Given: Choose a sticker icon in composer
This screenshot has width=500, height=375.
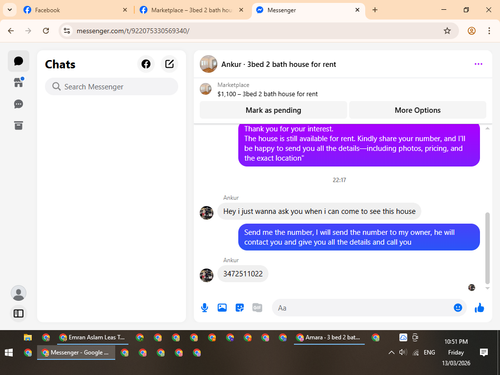Looking at the screenshot, I should [x=240, y=308].
